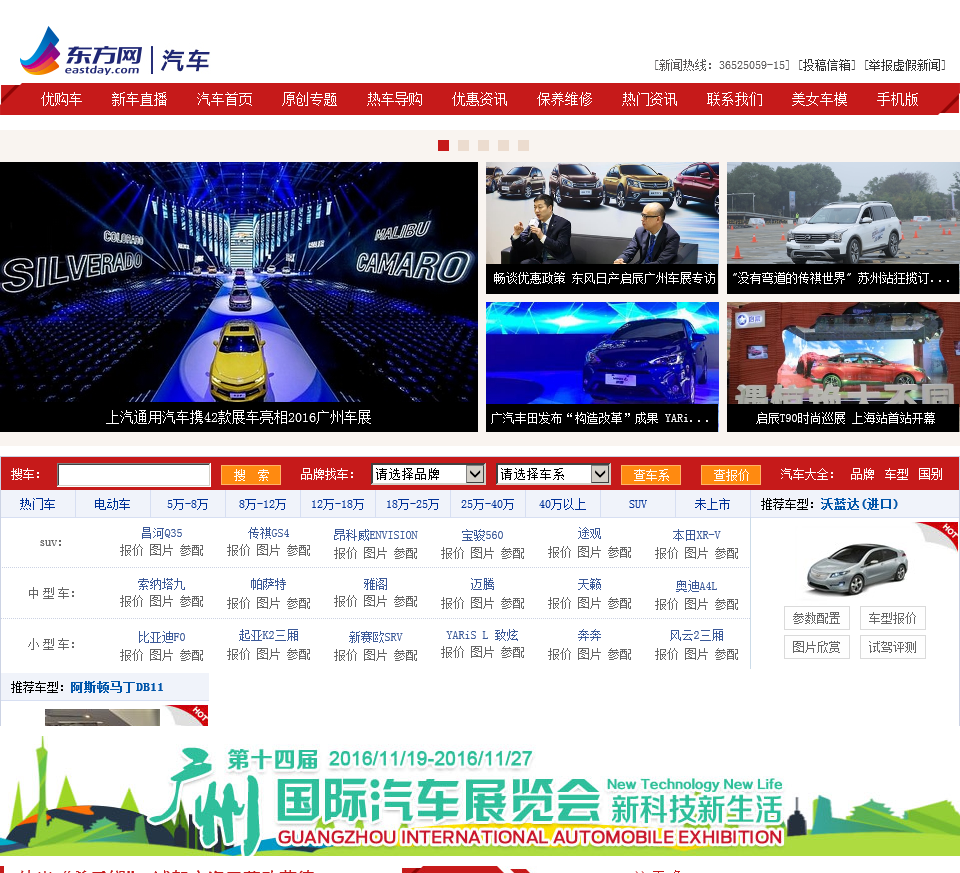Open the 东风日产启辰广州车展专访 thumbnail
This screenshot has width=960, height=873.
(602, 228)
